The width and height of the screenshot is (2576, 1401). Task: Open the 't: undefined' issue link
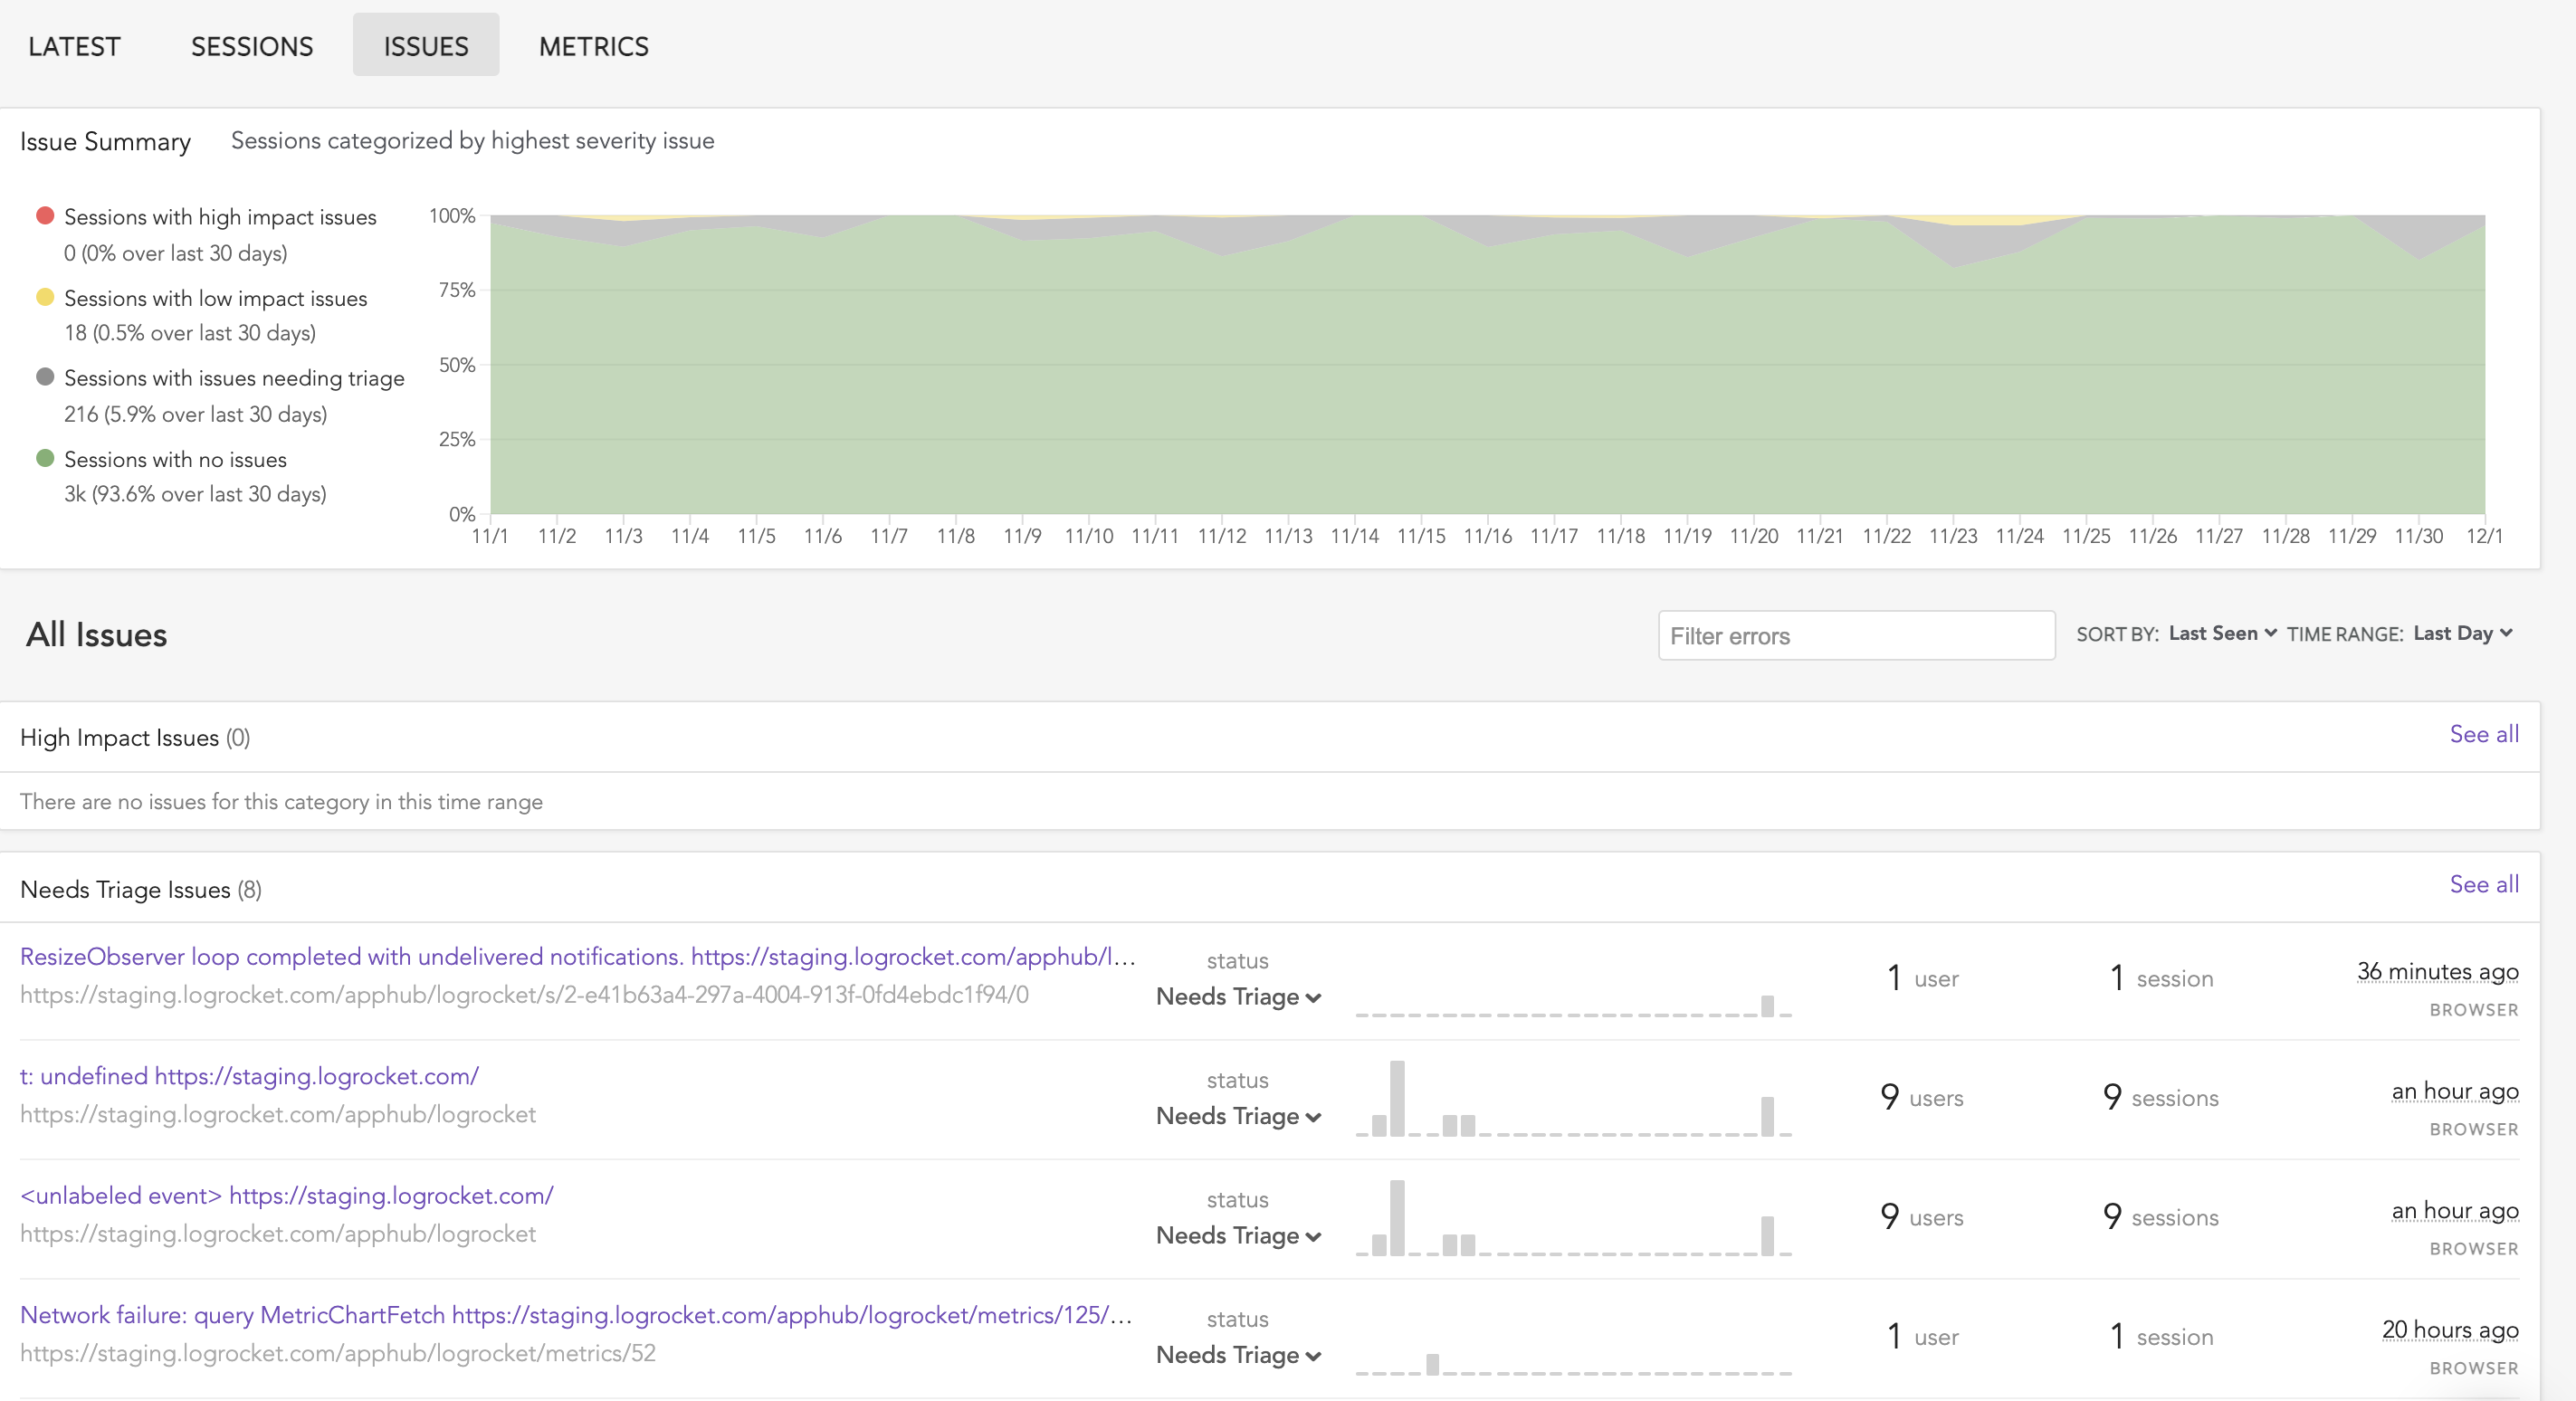point(249,1076)
